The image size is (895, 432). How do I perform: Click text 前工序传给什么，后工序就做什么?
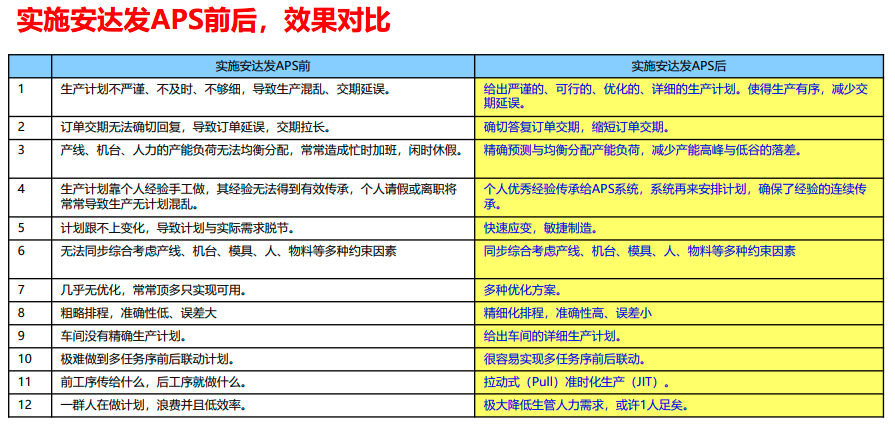151,382
